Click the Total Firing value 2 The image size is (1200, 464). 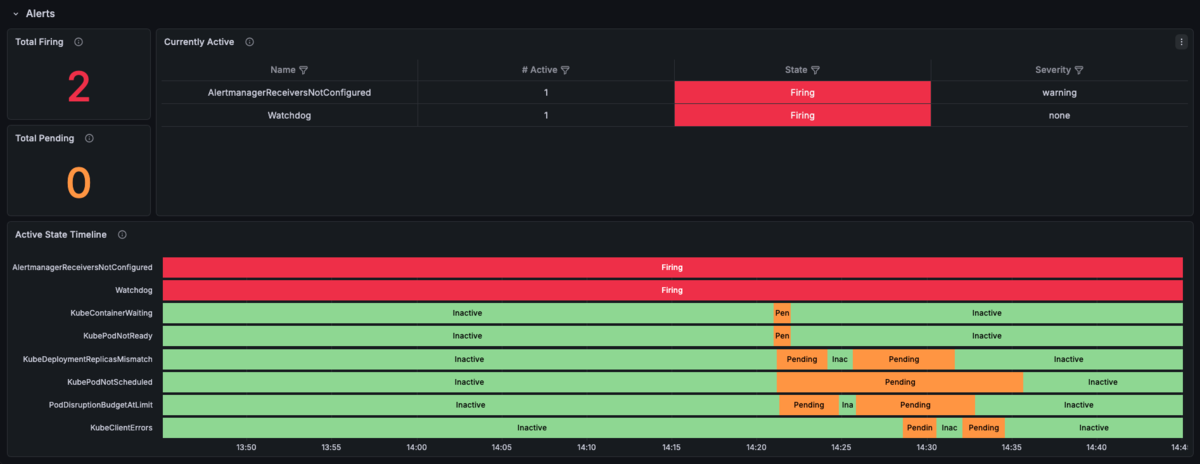(79, 86)
